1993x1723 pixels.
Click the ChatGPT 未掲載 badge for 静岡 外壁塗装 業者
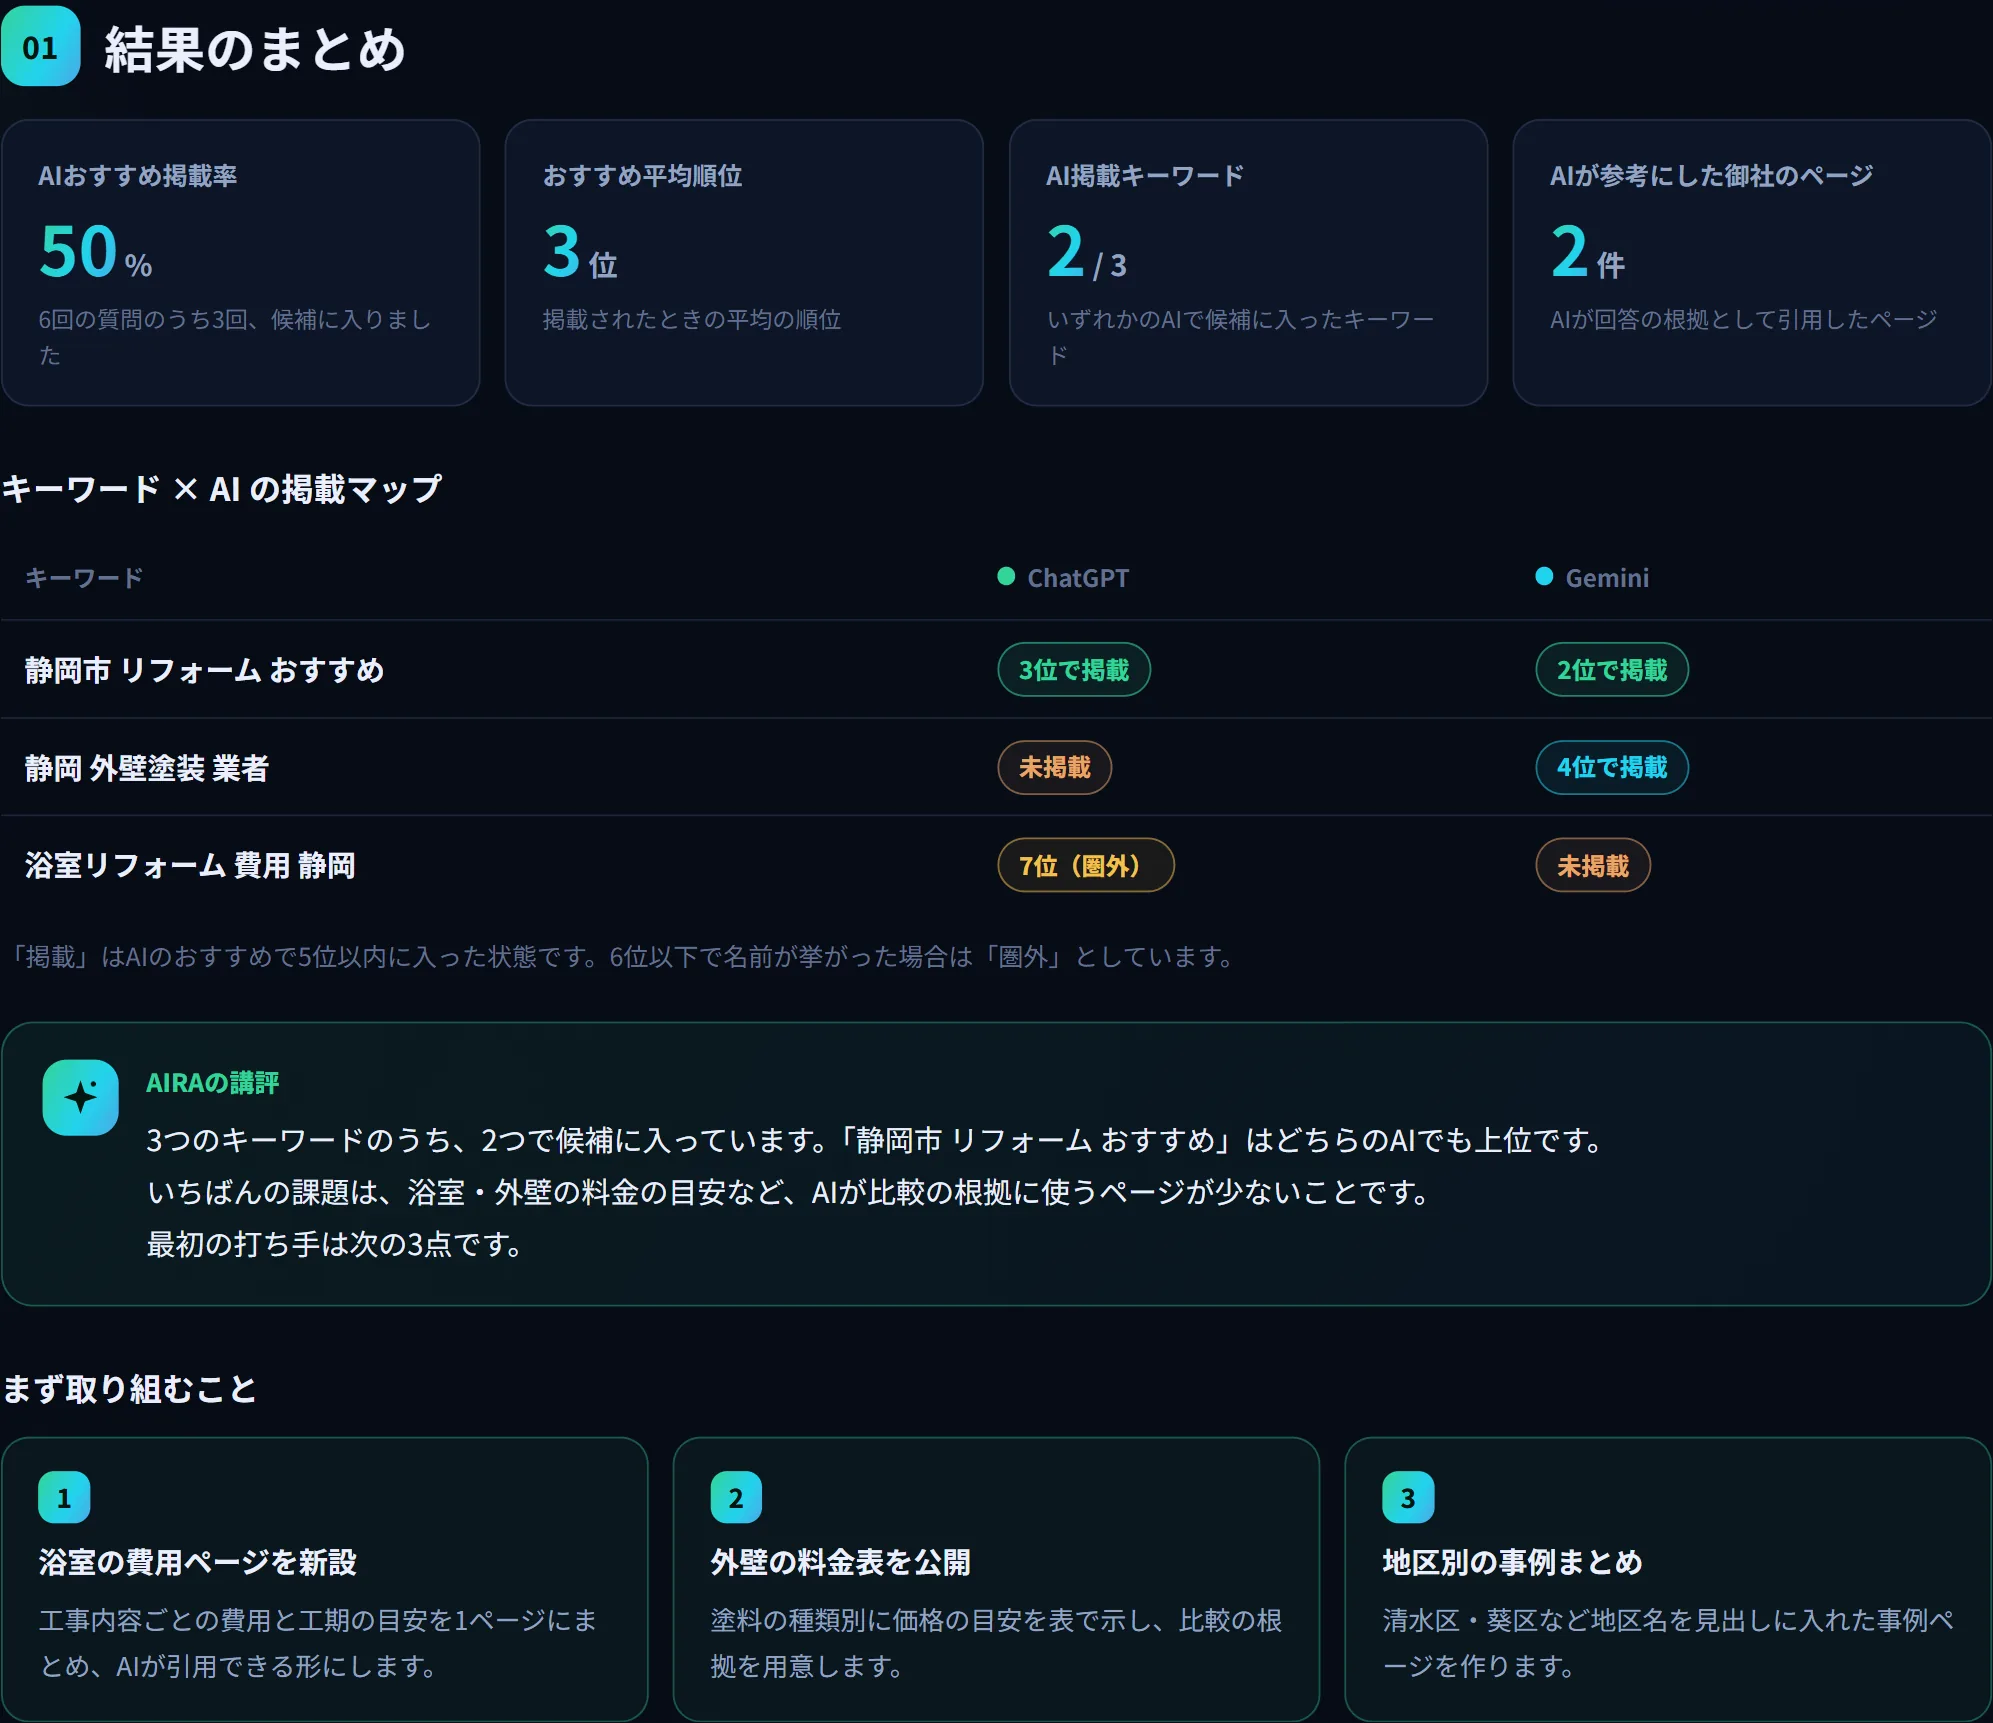point(1055,767)
